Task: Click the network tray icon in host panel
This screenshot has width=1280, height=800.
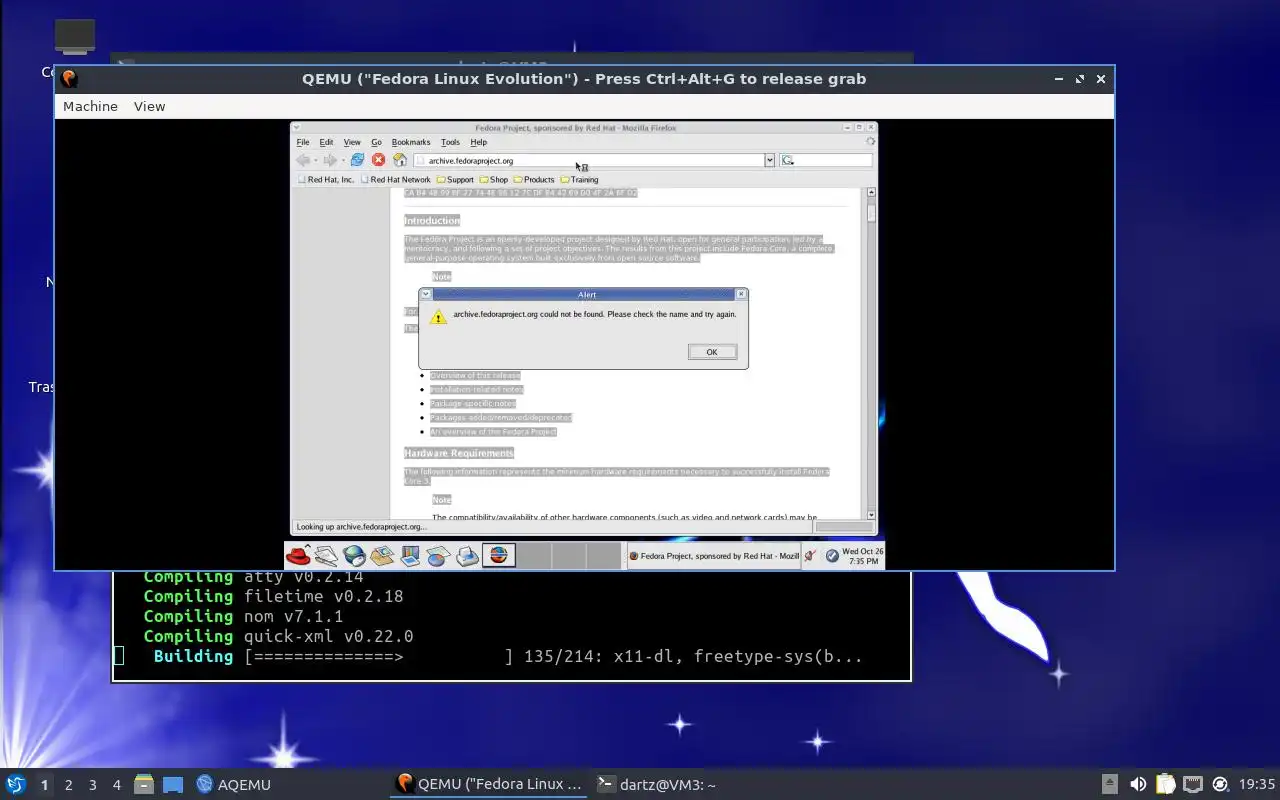Action: [x=1192, y=784]
